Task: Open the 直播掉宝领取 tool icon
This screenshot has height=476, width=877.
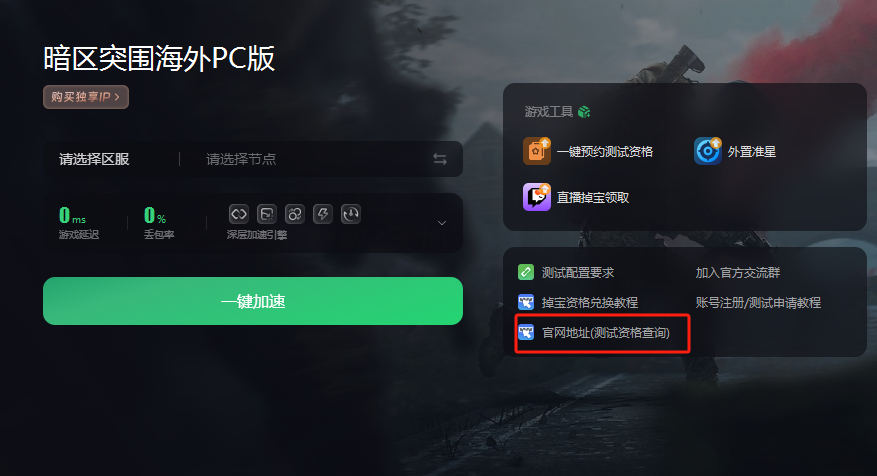Action: [x=536, y=197]
